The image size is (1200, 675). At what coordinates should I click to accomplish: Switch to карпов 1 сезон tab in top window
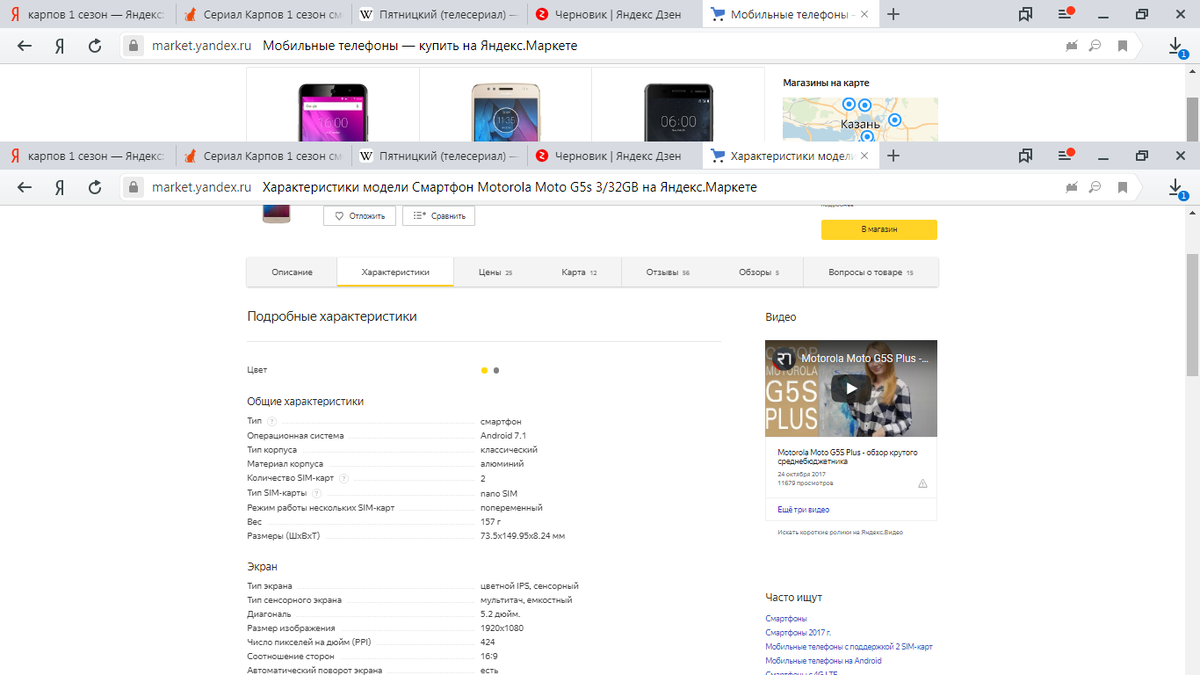pos(88,15)
